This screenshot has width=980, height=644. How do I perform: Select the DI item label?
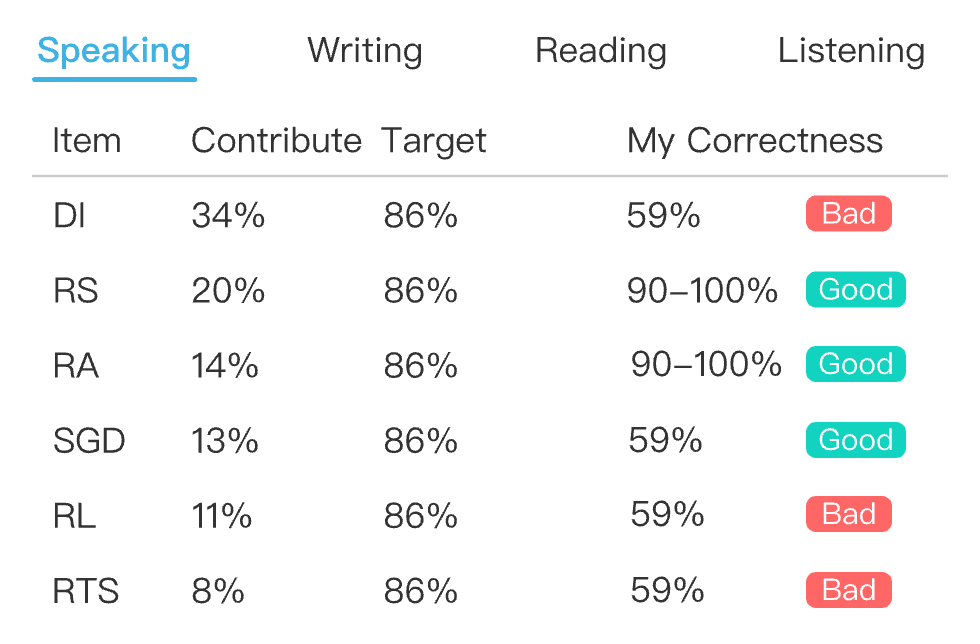67,214
